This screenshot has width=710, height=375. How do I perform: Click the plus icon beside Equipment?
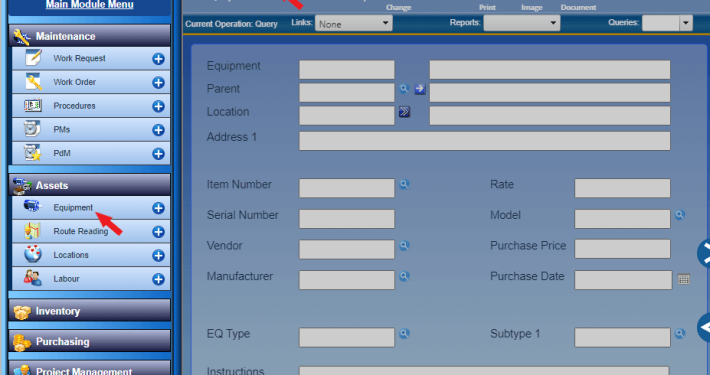pos(158,208)
